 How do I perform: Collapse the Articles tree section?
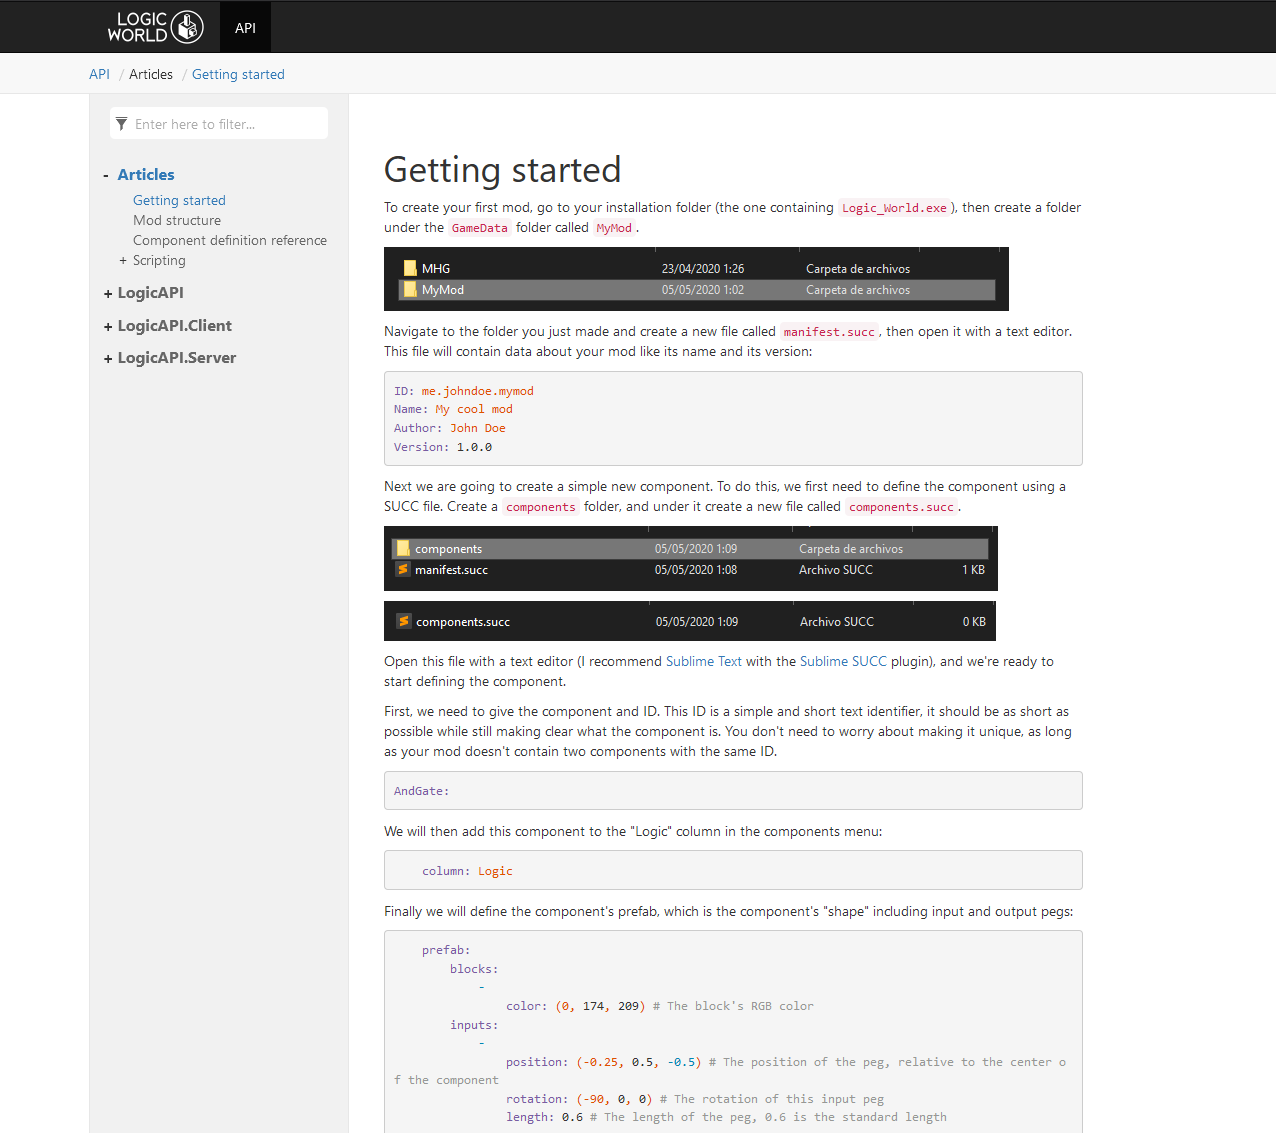[106, 176]
